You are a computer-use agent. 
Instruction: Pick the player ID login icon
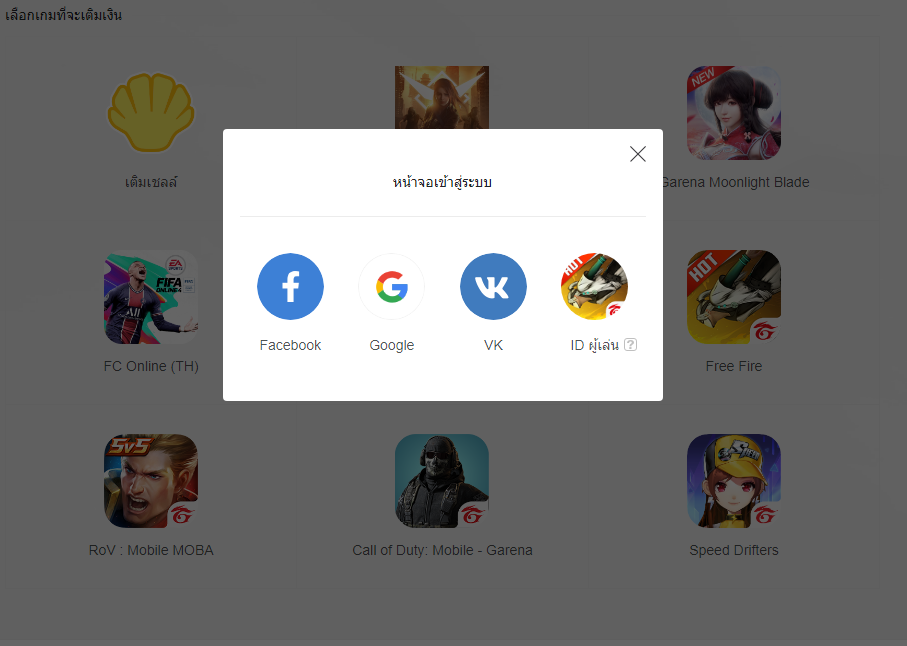click(595, 286)
